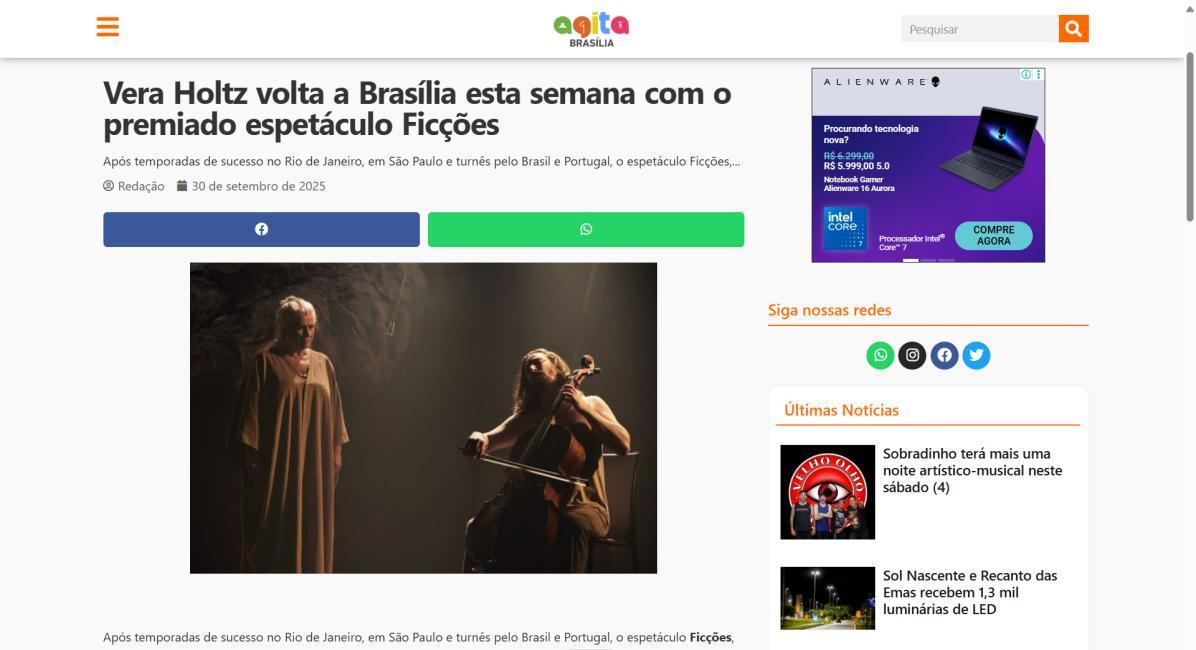1196x650 pixels.
Task: Open the Twitter social network icon
Action: [976, 355]
